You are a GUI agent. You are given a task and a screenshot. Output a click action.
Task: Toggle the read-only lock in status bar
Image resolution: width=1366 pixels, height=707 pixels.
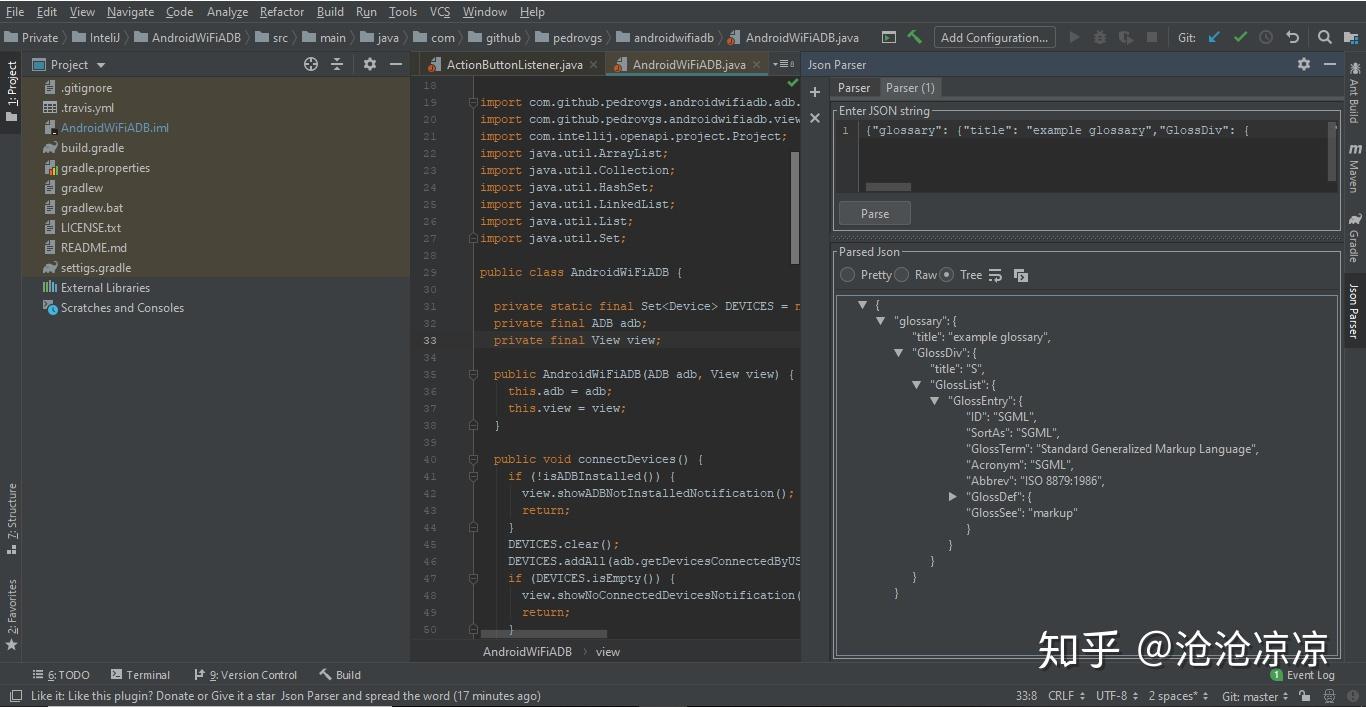pos(1305,695)
